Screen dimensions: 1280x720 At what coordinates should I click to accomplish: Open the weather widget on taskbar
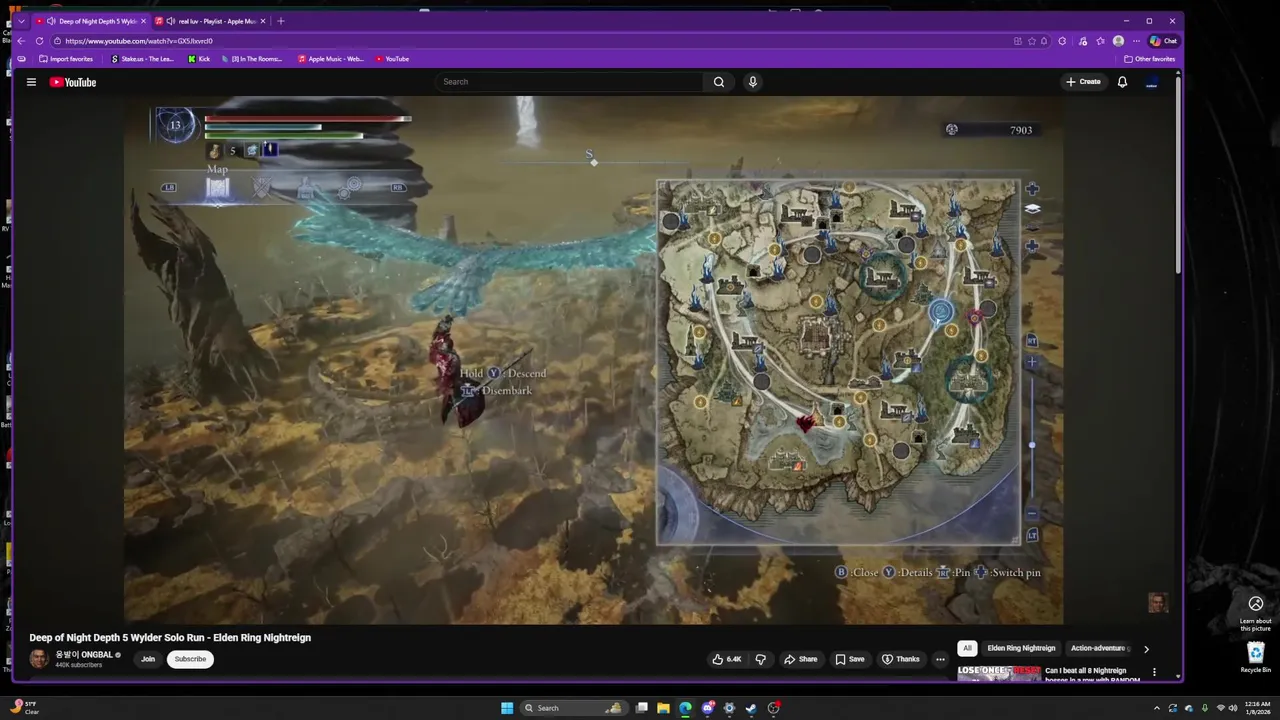[x=24, y=707]
